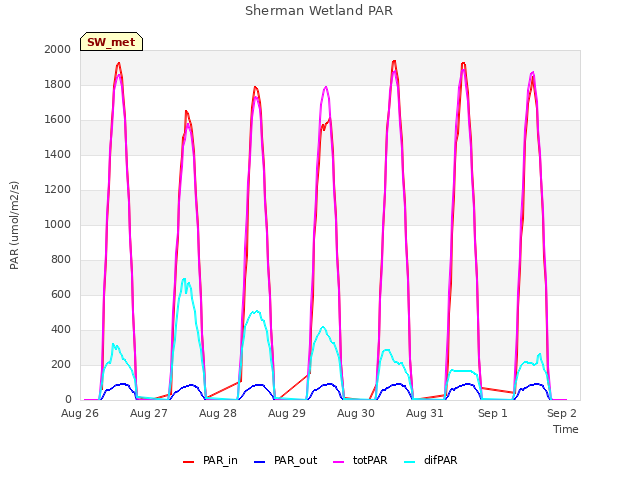Click the 1800 y-axis tick label

tap(58, 84)
